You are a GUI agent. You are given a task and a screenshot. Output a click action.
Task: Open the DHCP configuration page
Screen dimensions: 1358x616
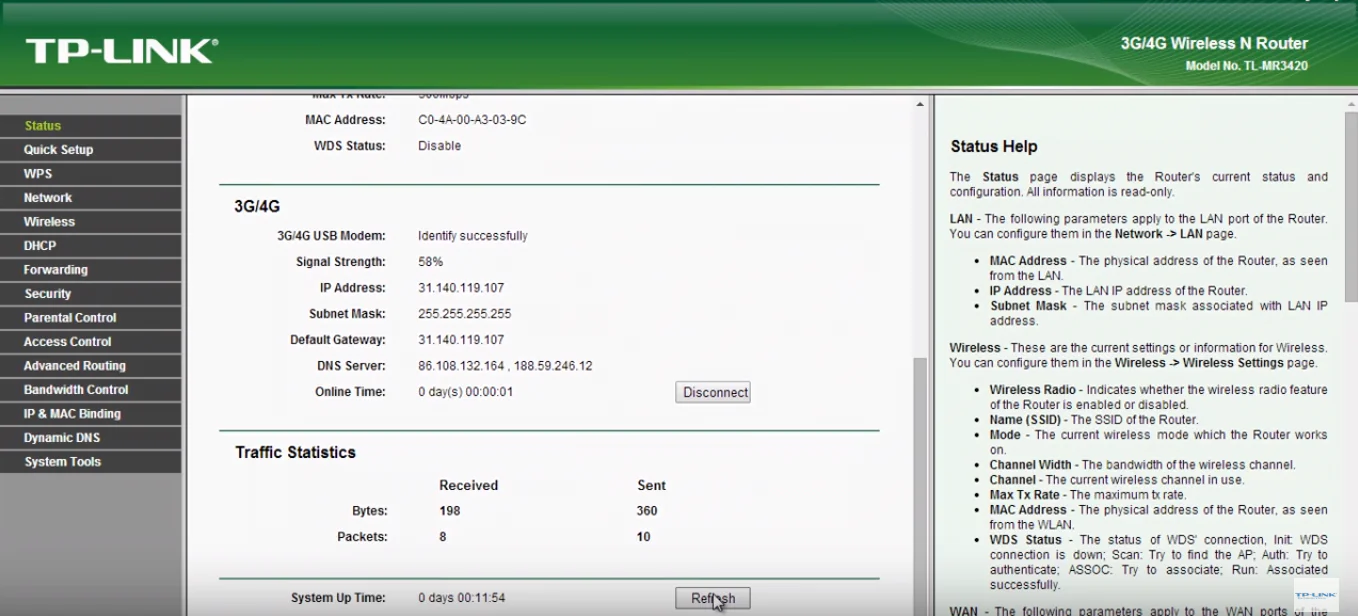tap(39, 245)
